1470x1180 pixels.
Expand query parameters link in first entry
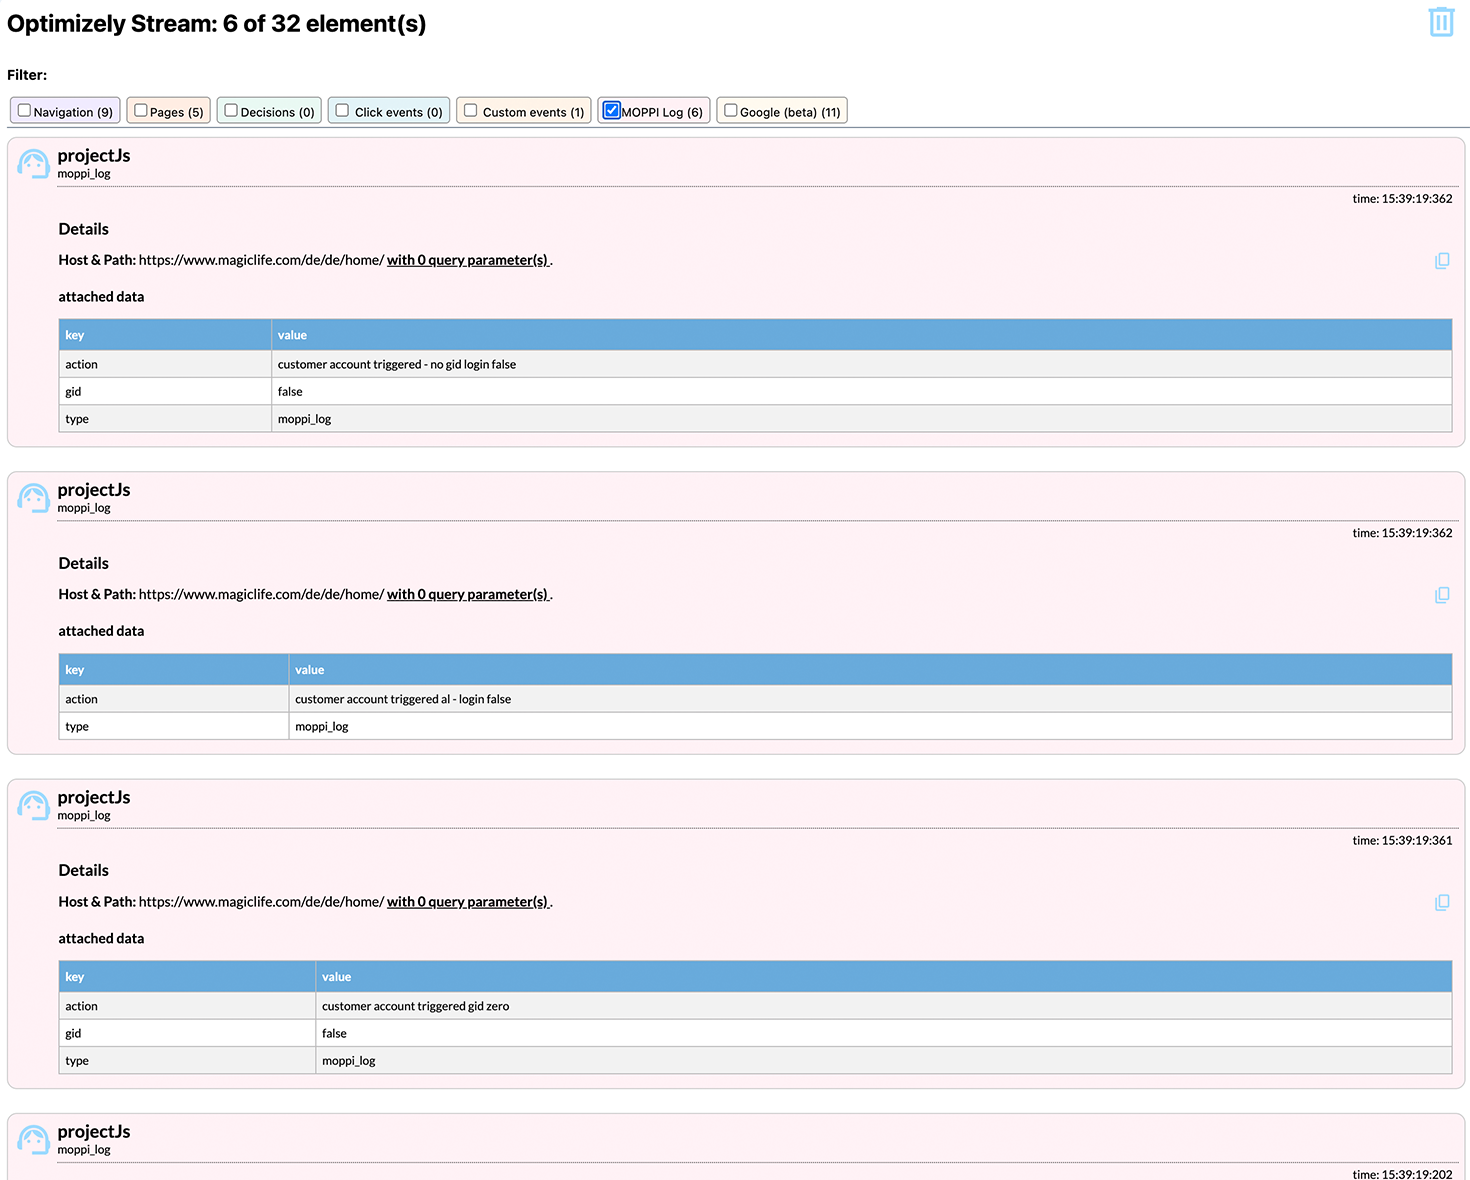point(468,260)
